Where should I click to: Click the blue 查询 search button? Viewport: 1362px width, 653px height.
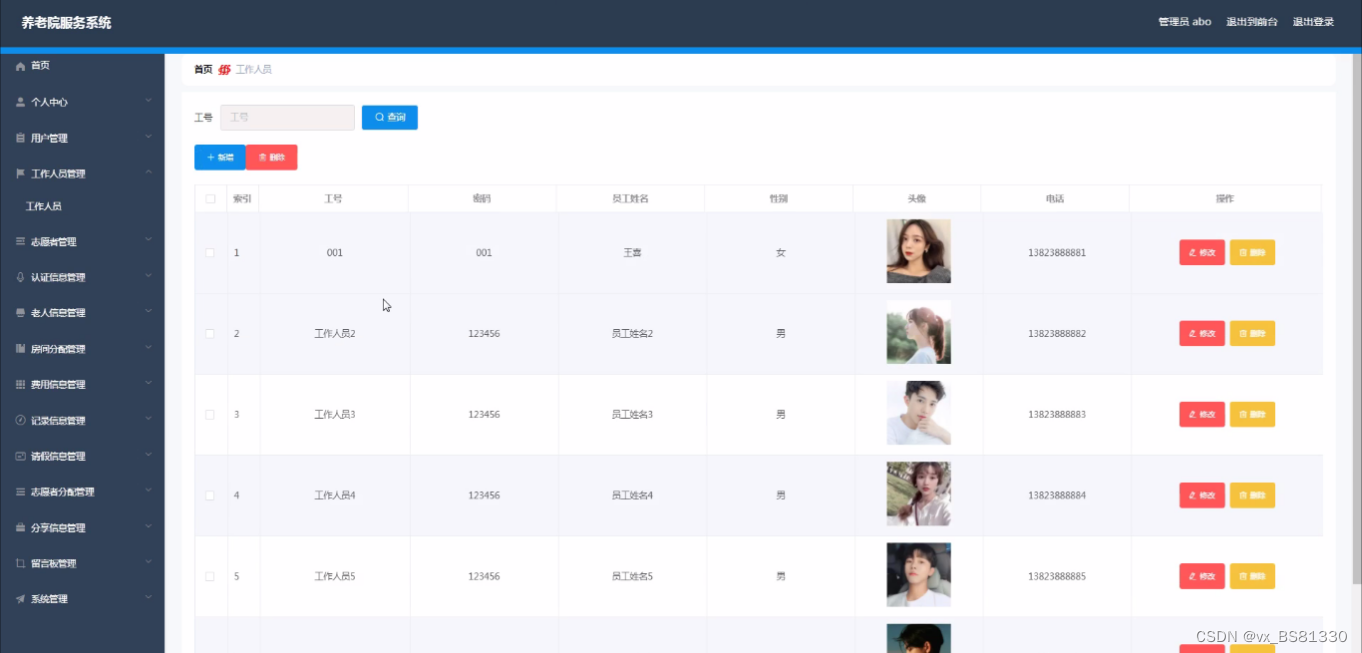point(390,117)
